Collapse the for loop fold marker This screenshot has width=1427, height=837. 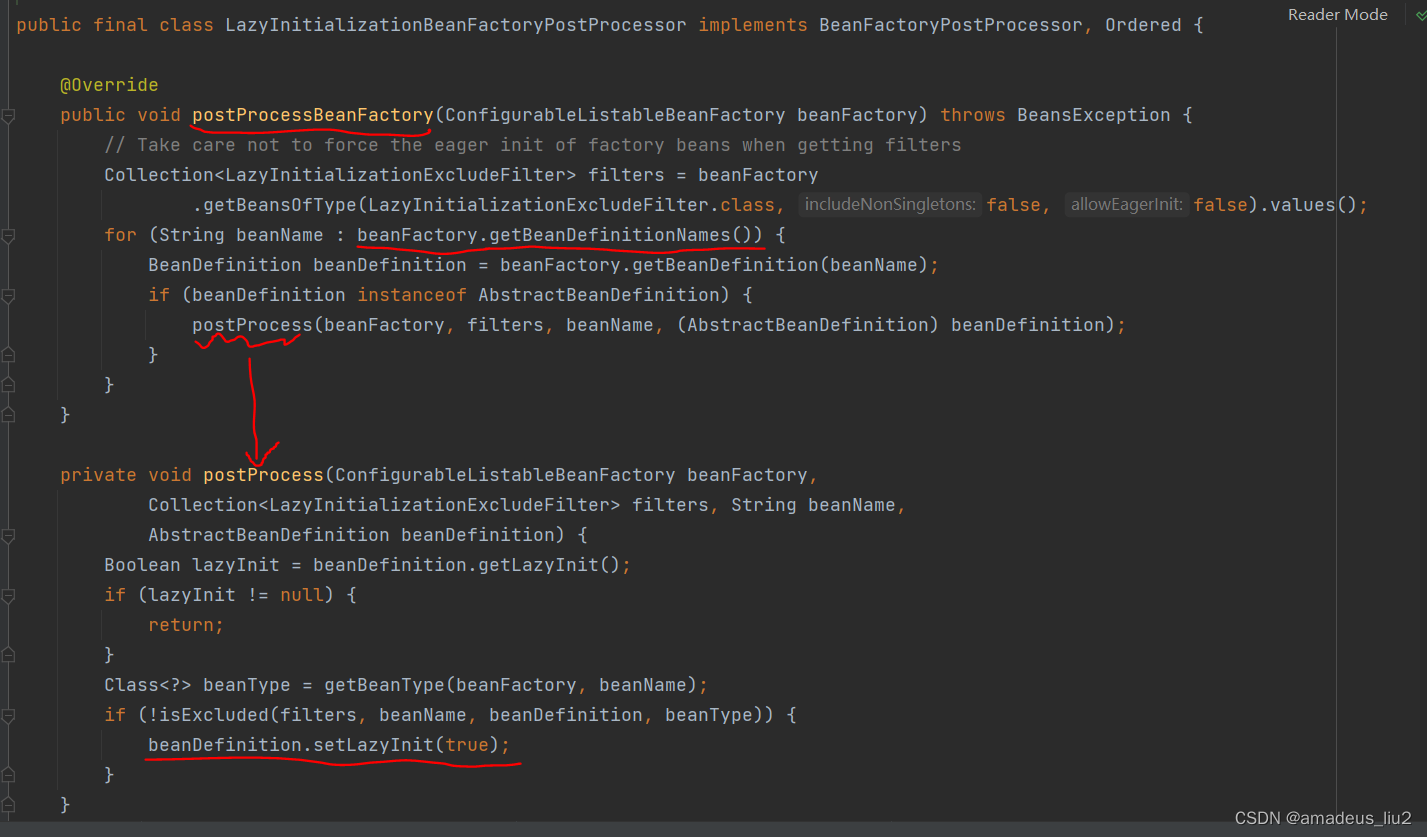click(8, 236)
